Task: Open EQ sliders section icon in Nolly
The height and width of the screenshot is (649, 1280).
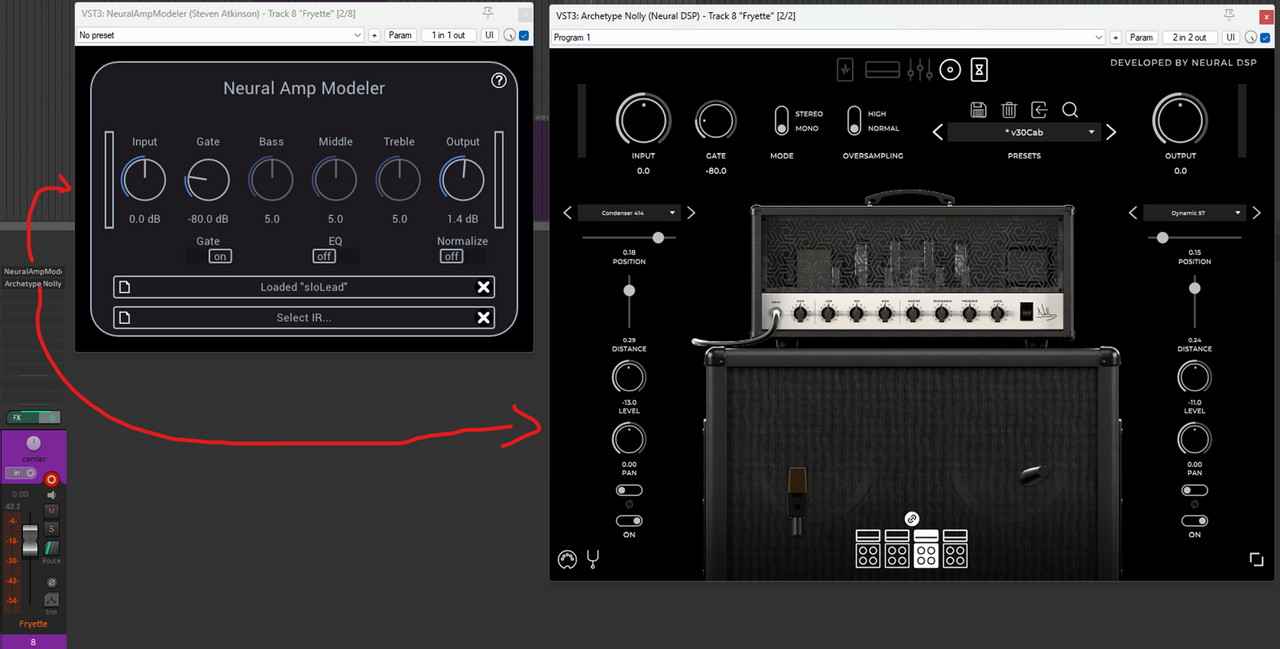Action: click(919, 70)
